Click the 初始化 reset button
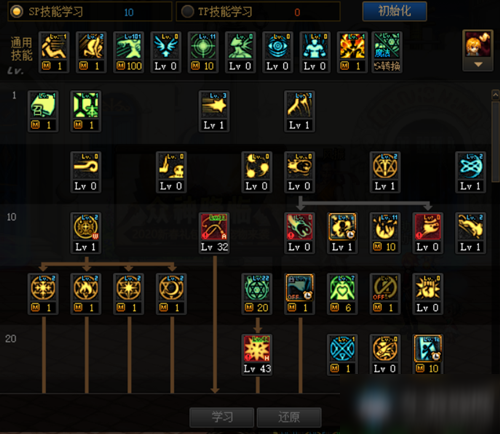 pyautogui.click(x=394, y=11)
